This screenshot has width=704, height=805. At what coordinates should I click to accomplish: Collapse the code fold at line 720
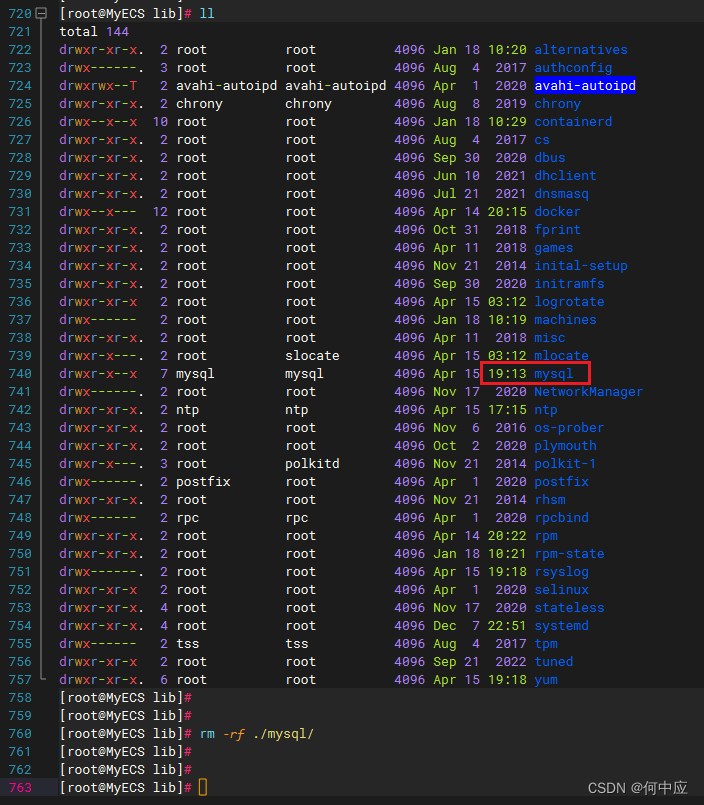click(42, 13)
